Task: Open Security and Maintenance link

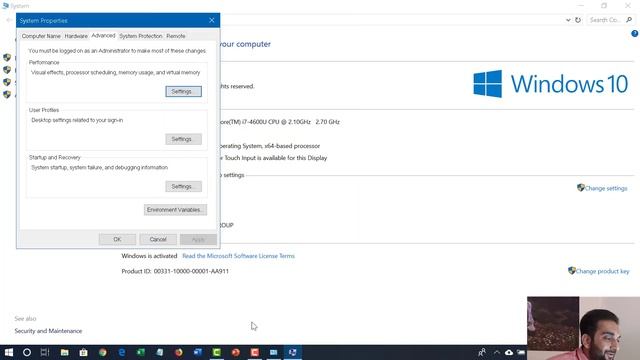Action: pyautogui.click(x=48, y=331)
